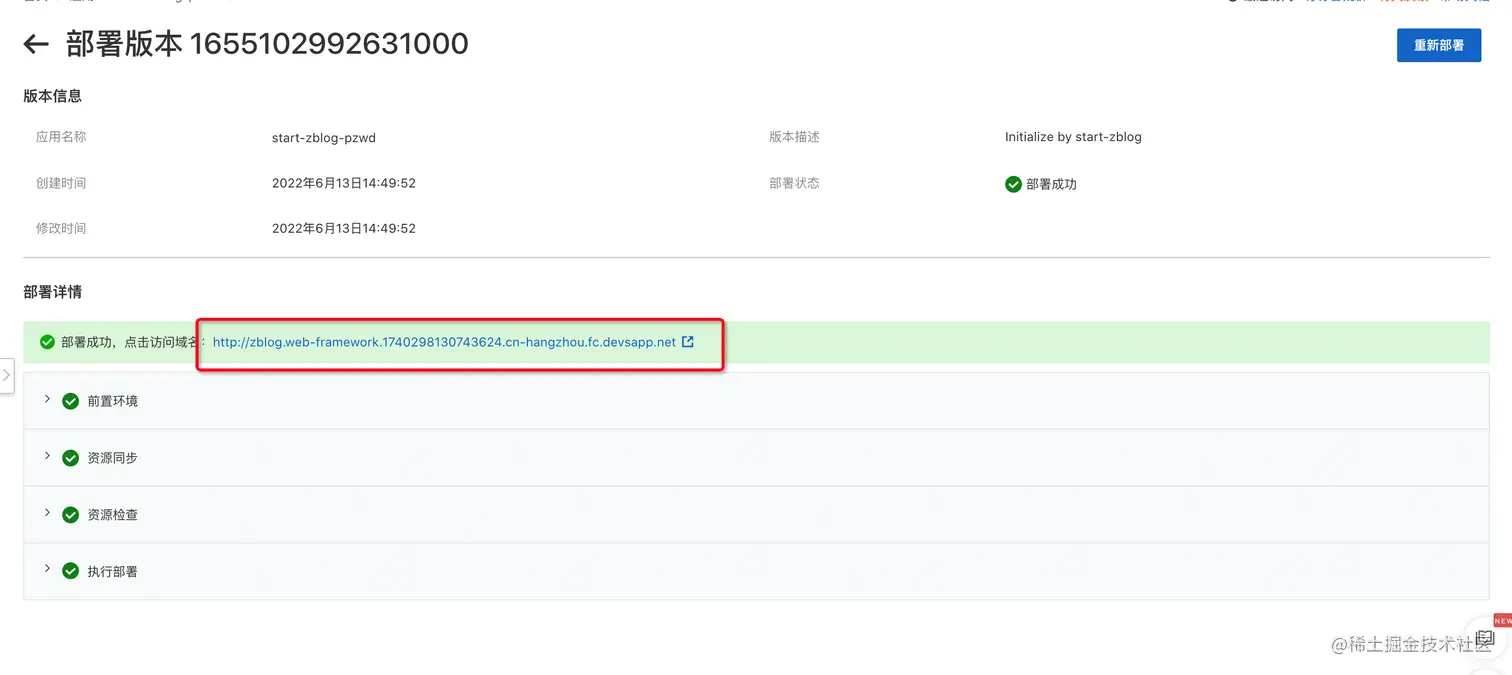This screenshot has height=675, width=1512.
Task: Go back using the left arrow icon
Action: click(x=36, y=44)
